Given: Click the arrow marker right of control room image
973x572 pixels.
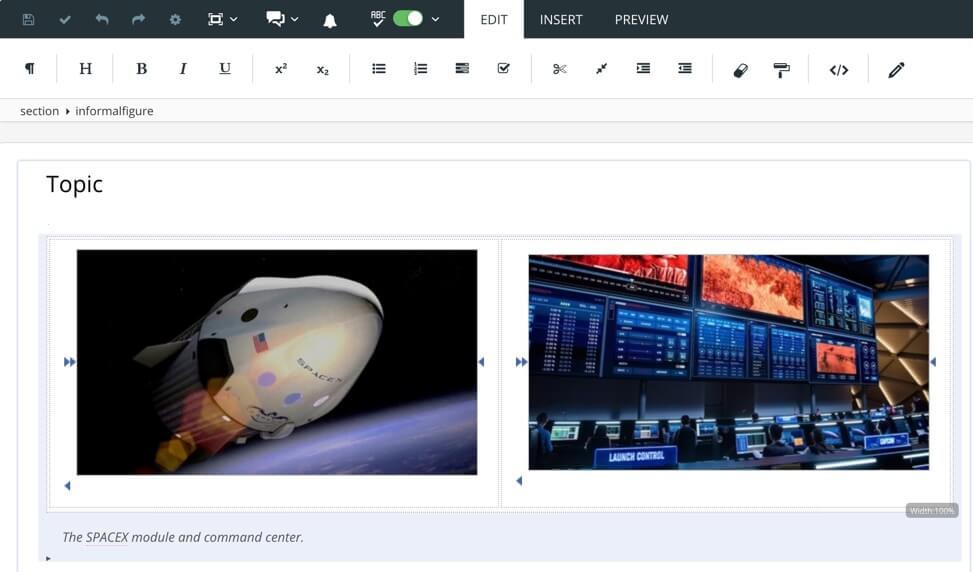Looking at the screenshot, I should [933, 362].
